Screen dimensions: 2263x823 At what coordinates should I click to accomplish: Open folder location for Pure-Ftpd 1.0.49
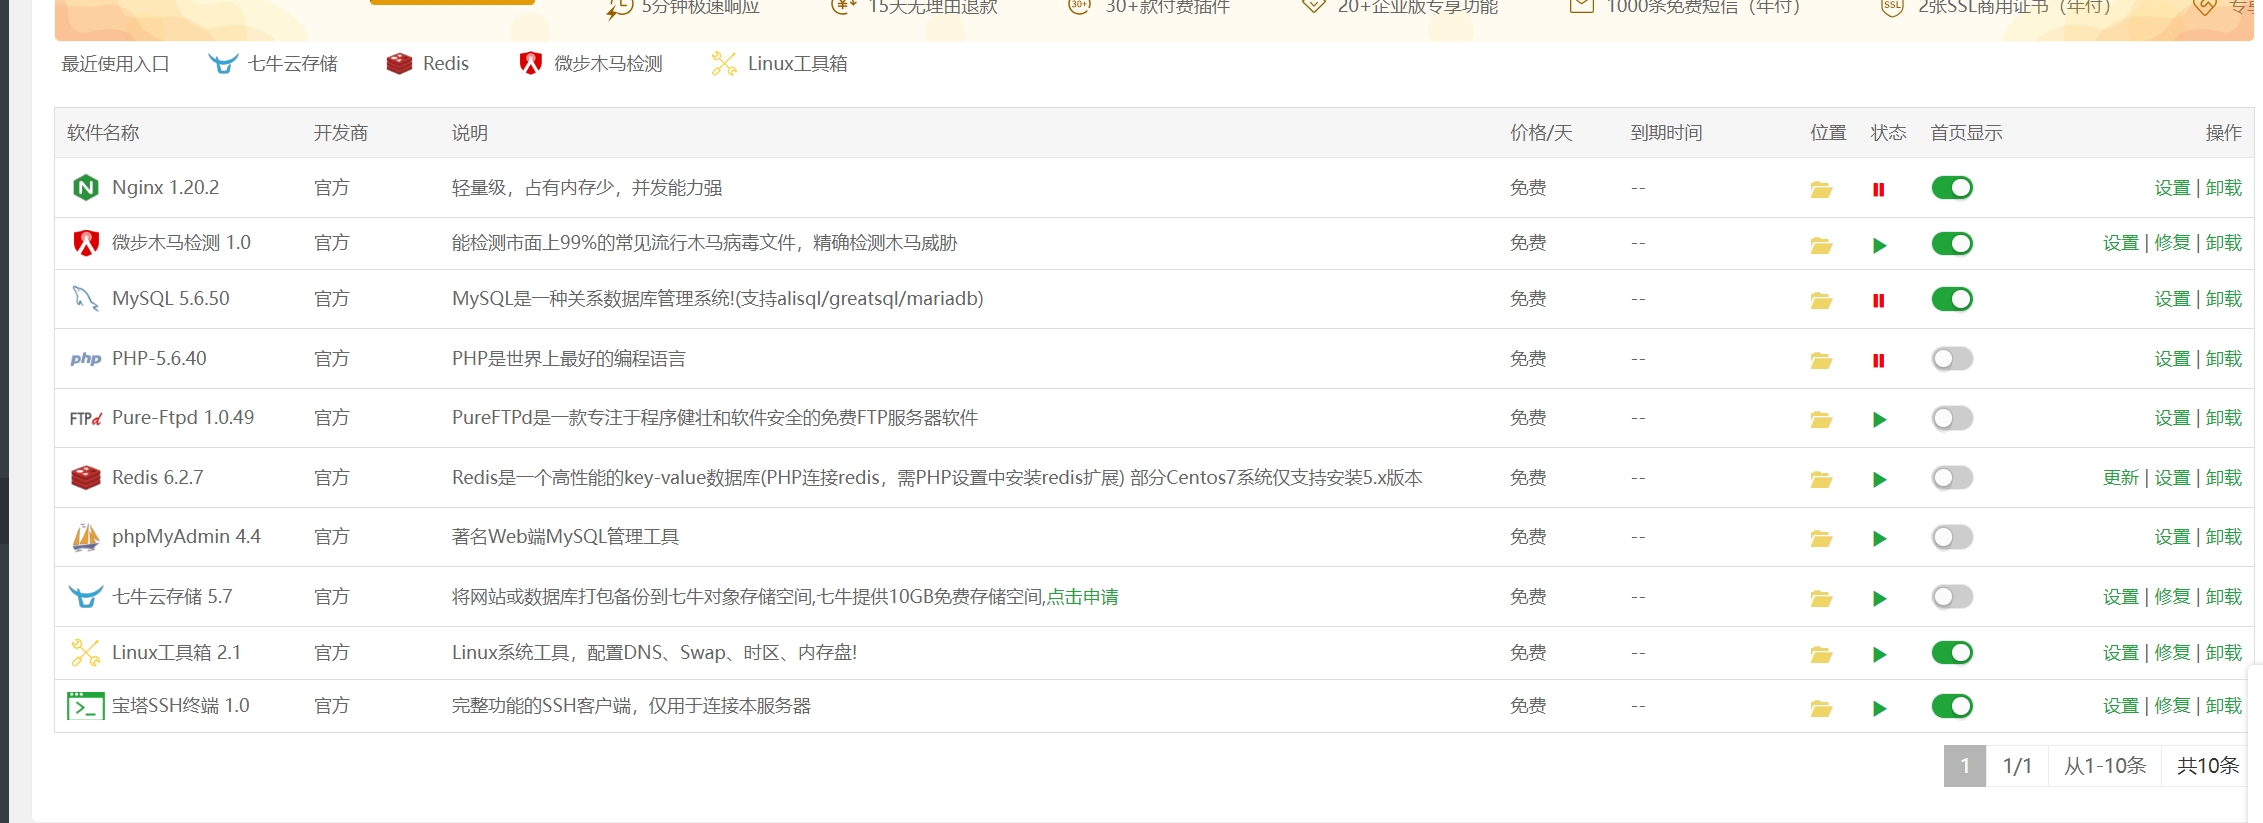pos(1821,419)
